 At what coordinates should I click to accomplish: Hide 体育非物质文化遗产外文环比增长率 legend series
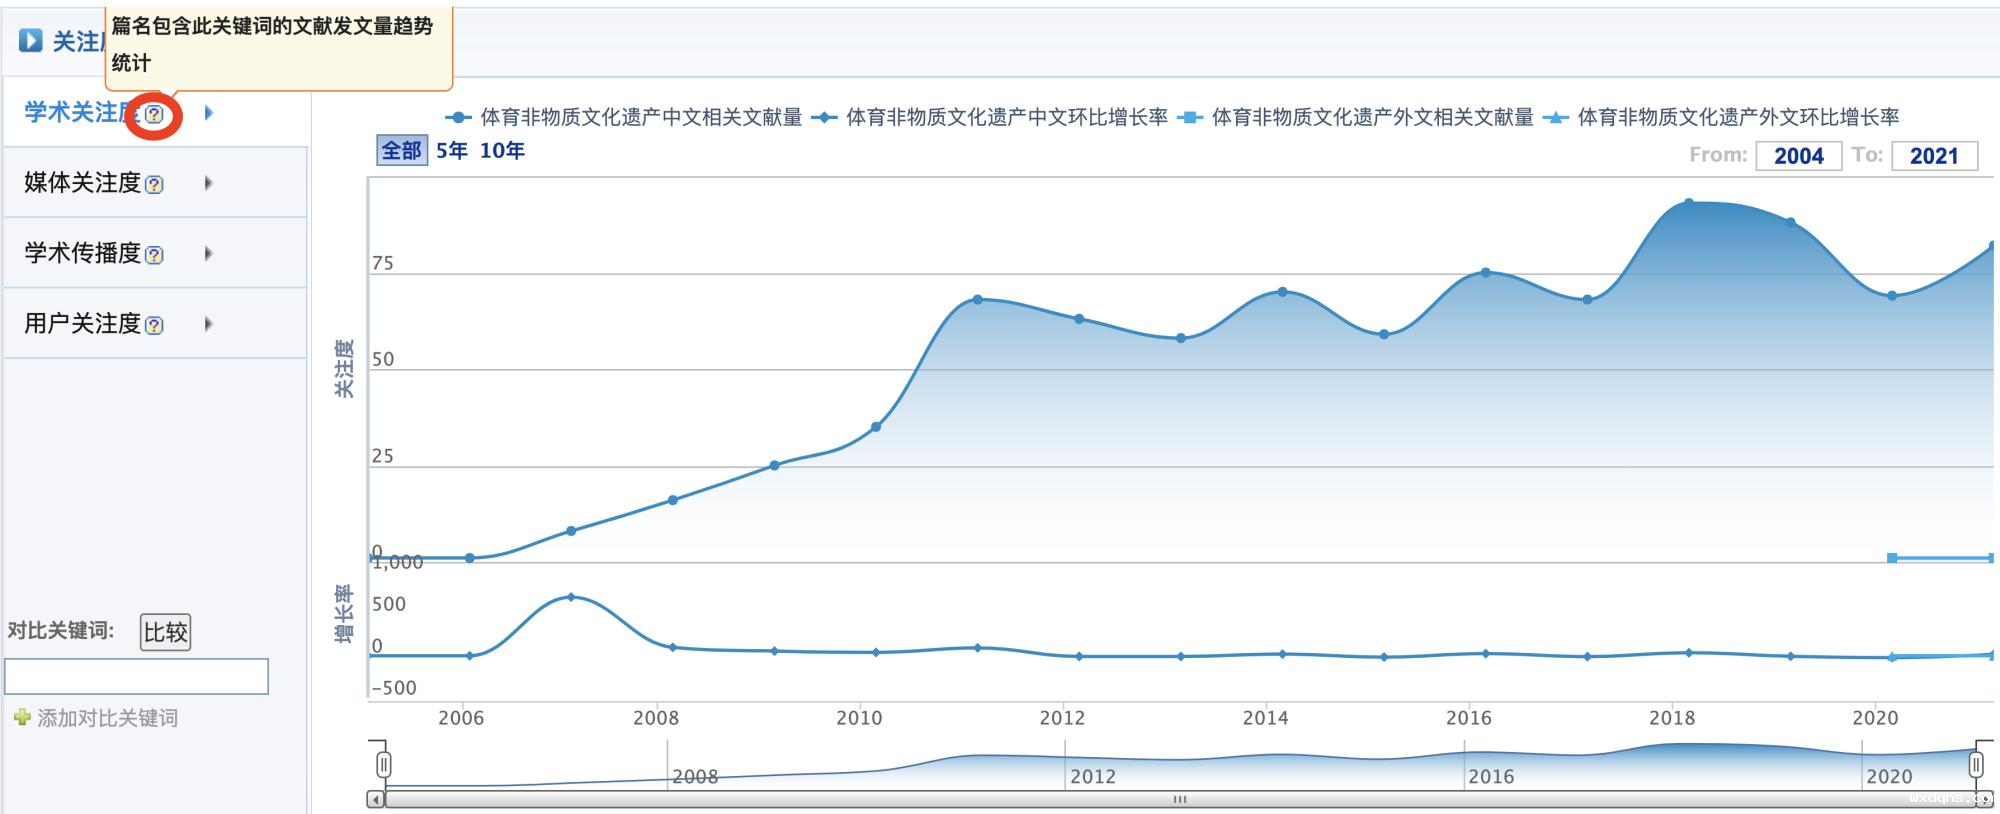[x=1737, y=118]
